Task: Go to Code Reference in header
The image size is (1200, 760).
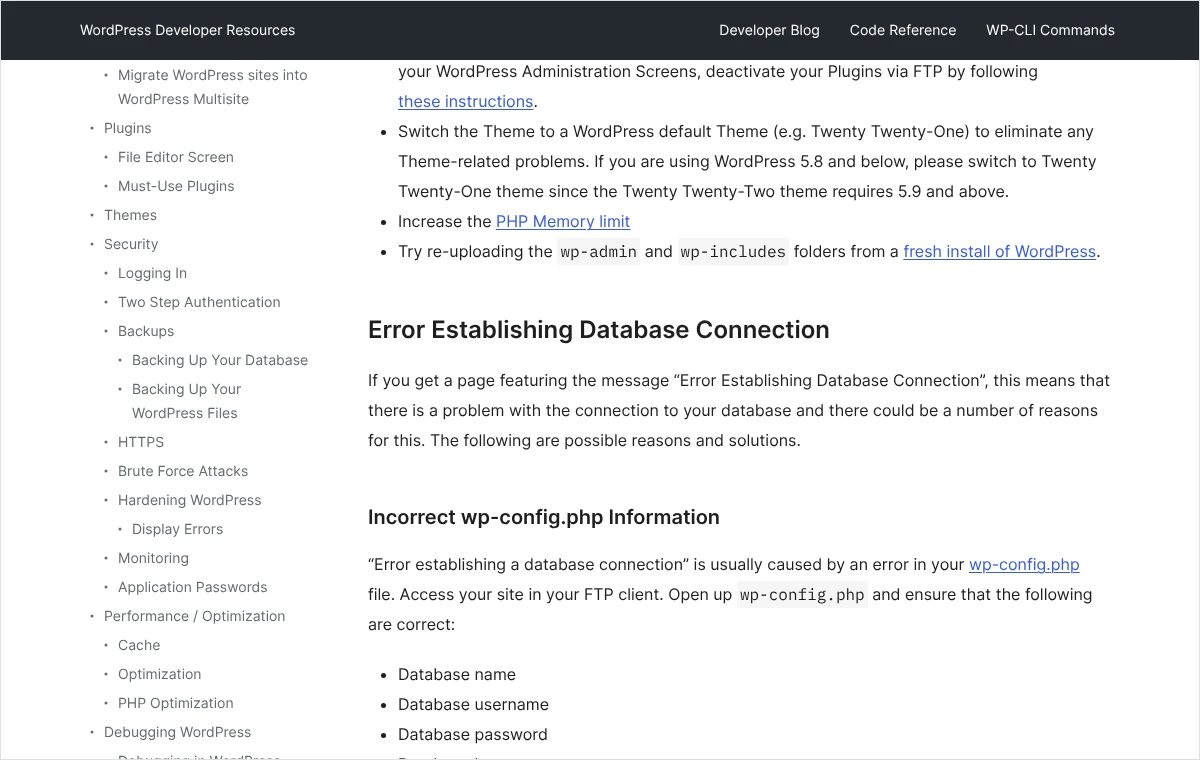Action: click(x=903, y=30)
